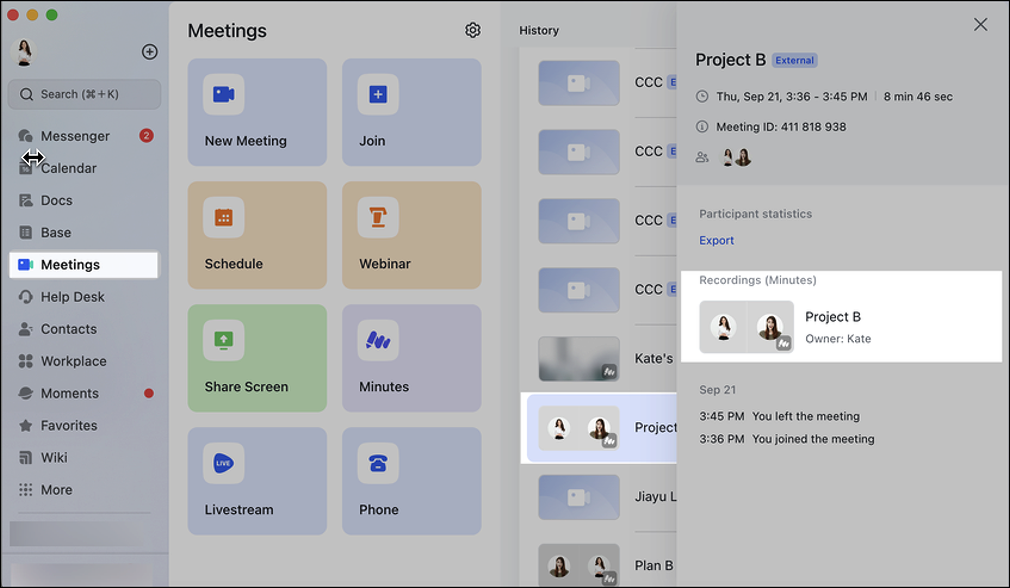The width and height of the screenshot is (1010, 588).
Task: Click the New Meeting camera icon
Action: point(224,94)
